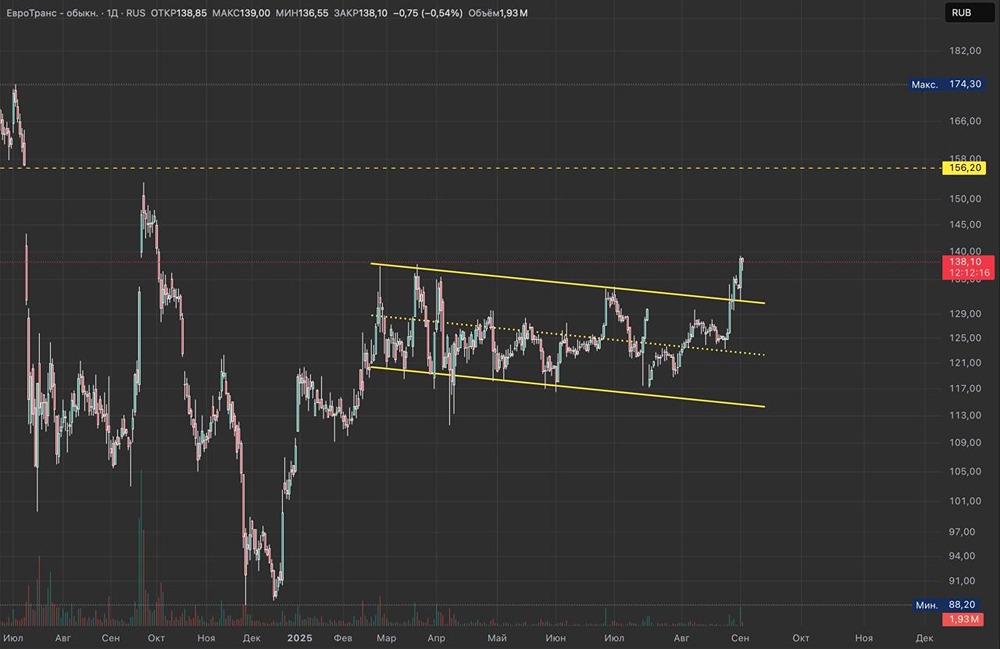The image size is (1000, 649).
Task: Click the 101,00 price axis label
Action: point(966,501)
